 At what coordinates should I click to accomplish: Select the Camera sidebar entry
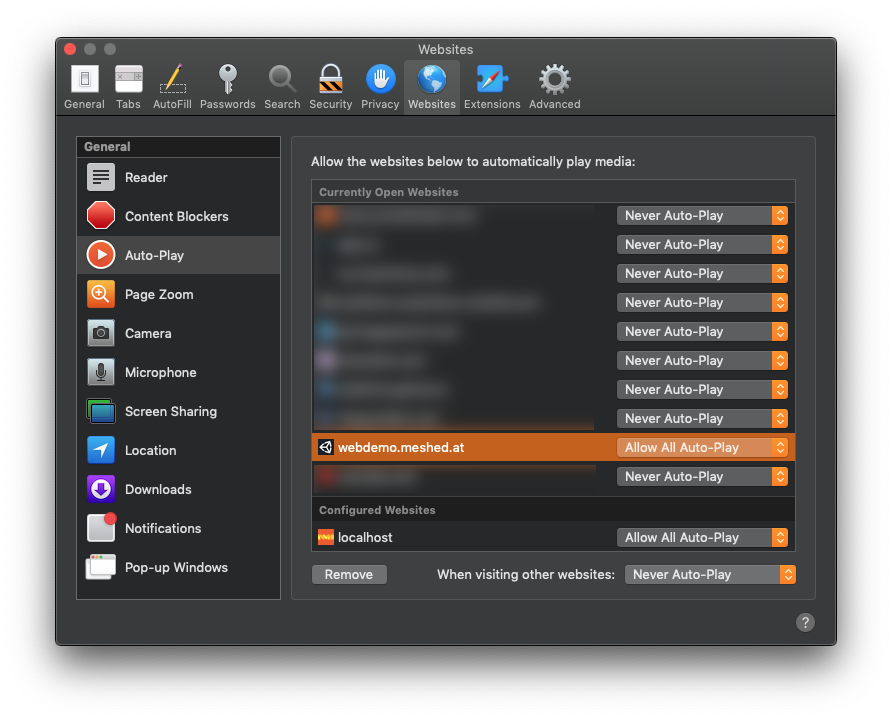(148, 333)
